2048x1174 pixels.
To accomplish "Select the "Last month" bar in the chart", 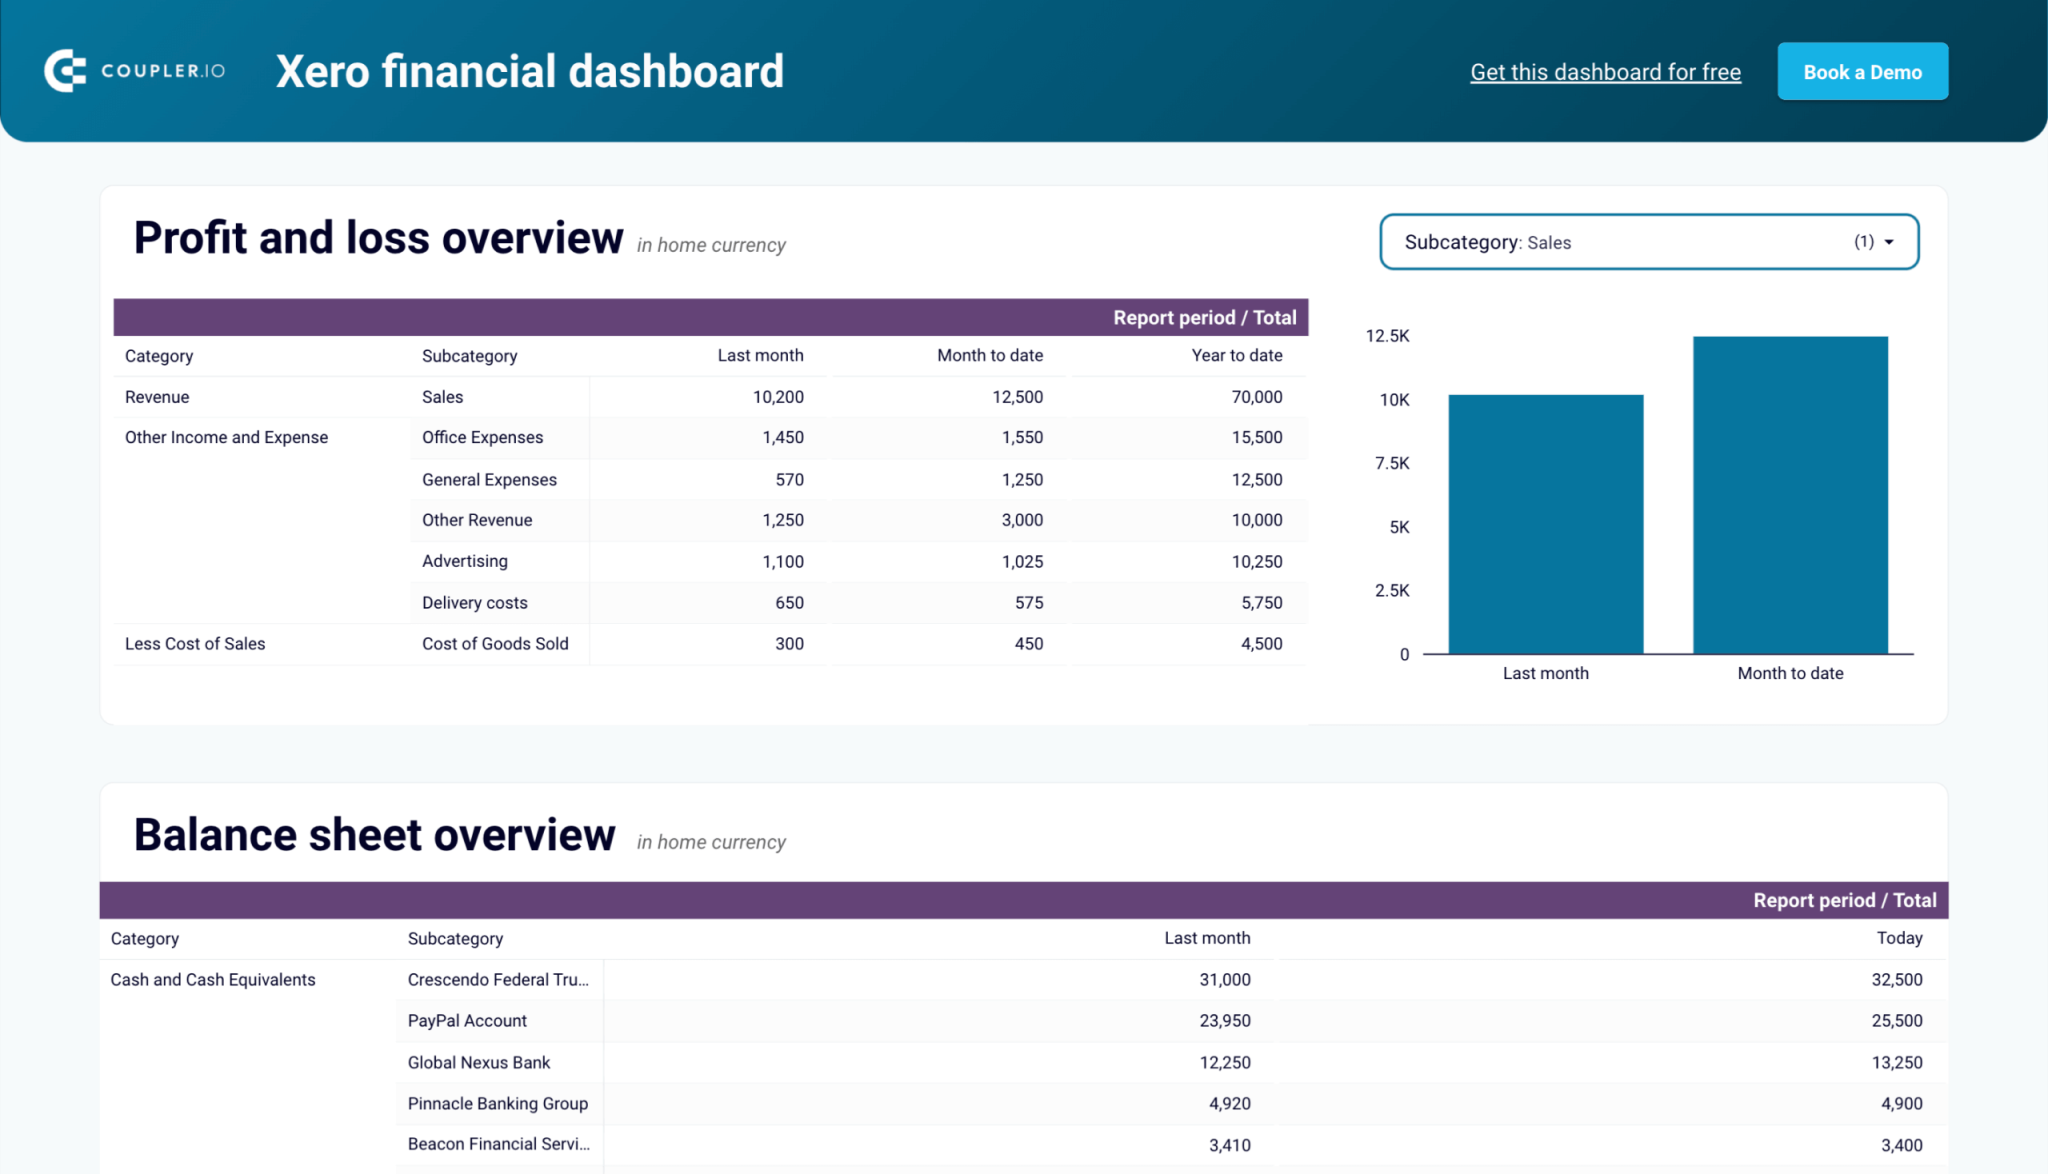I will point(1544,525).
